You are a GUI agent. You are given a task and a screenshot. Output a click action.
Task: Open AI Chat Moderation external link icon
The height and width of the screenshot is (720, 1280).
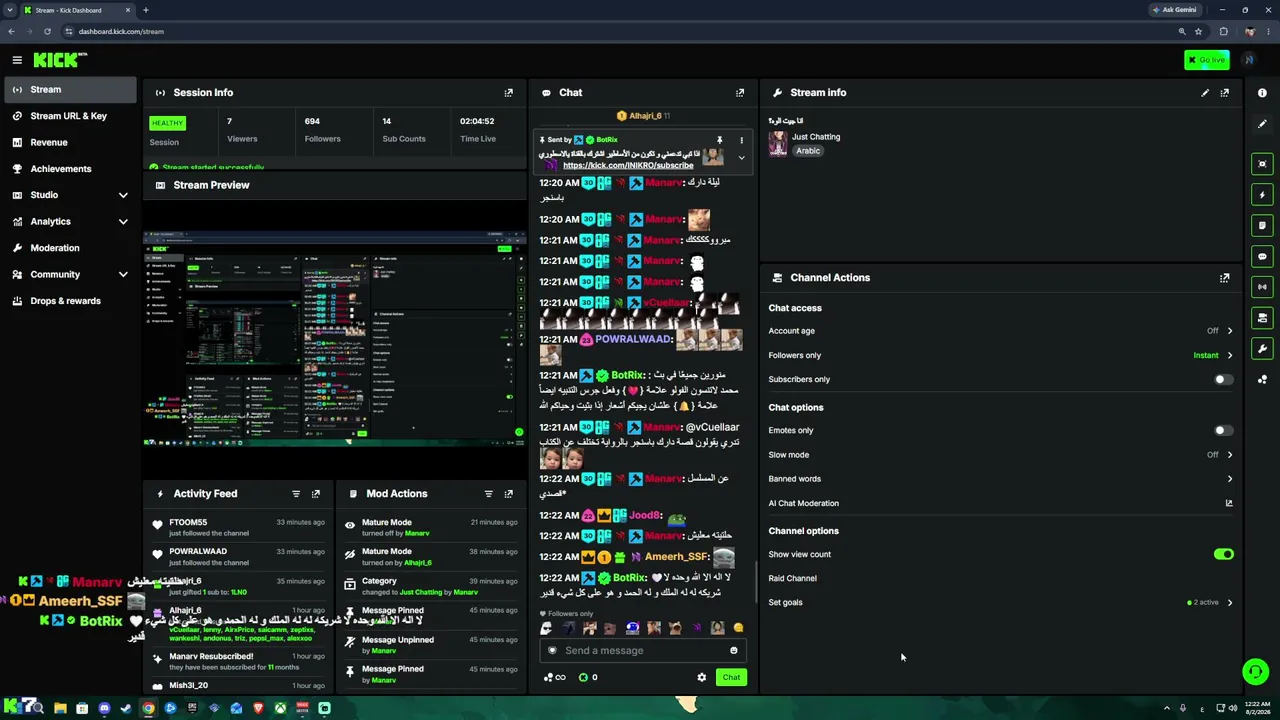click(1229, 504)
